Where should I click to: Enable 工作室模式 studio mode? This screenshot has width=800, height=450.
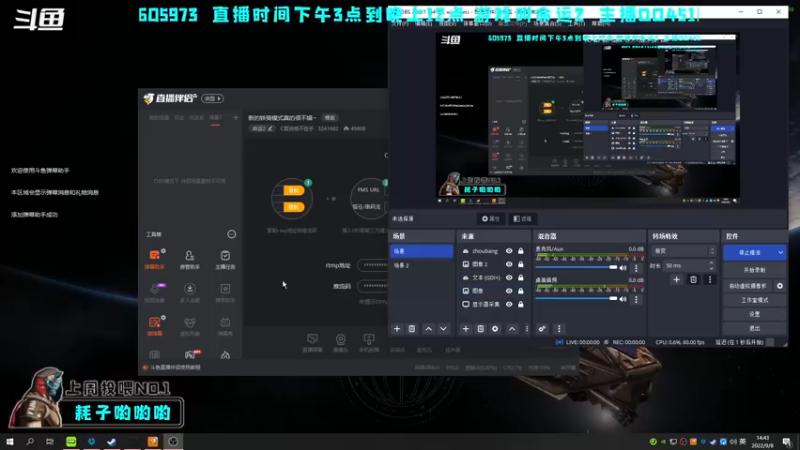[754, 301]
